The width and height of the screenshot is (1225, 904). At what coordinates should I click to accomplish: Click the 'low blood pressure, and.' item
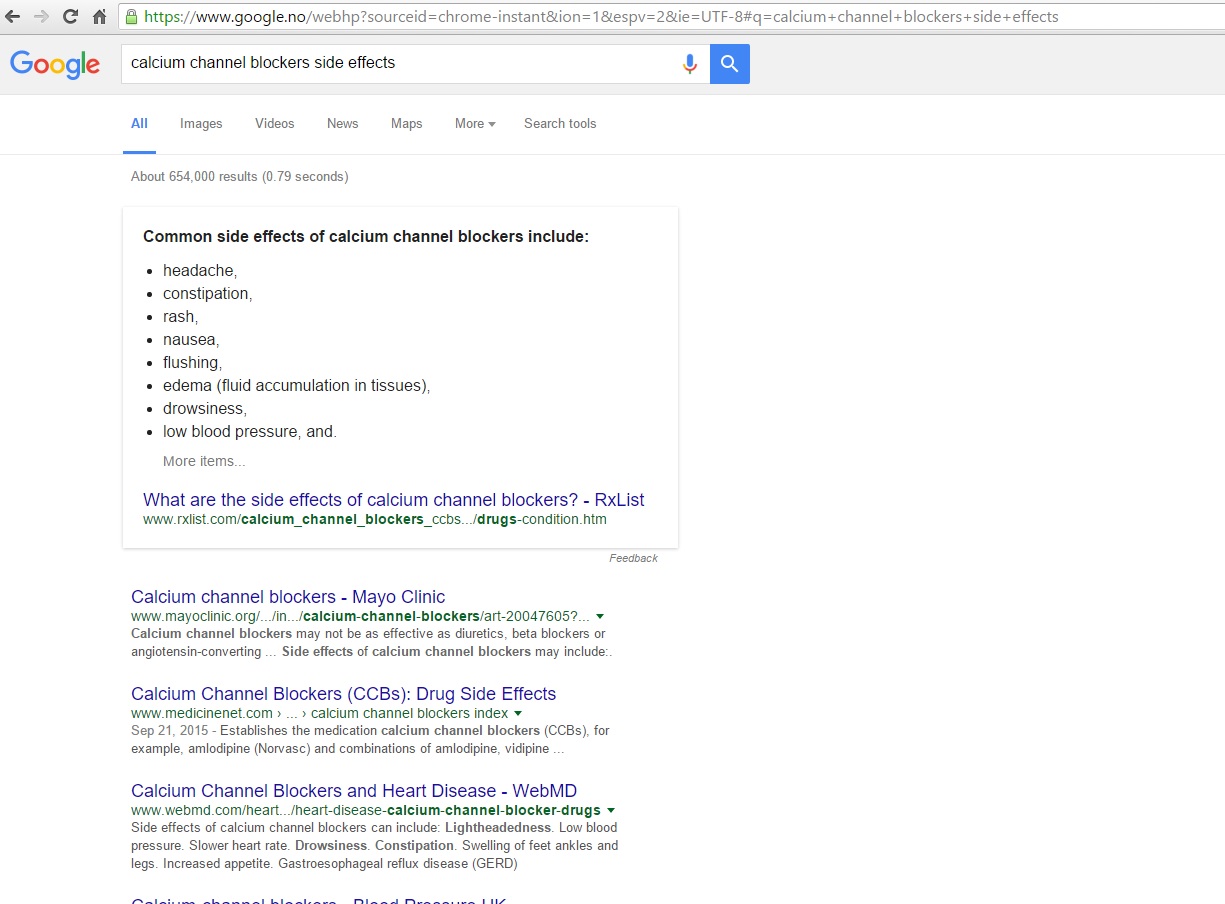[250, 432]
